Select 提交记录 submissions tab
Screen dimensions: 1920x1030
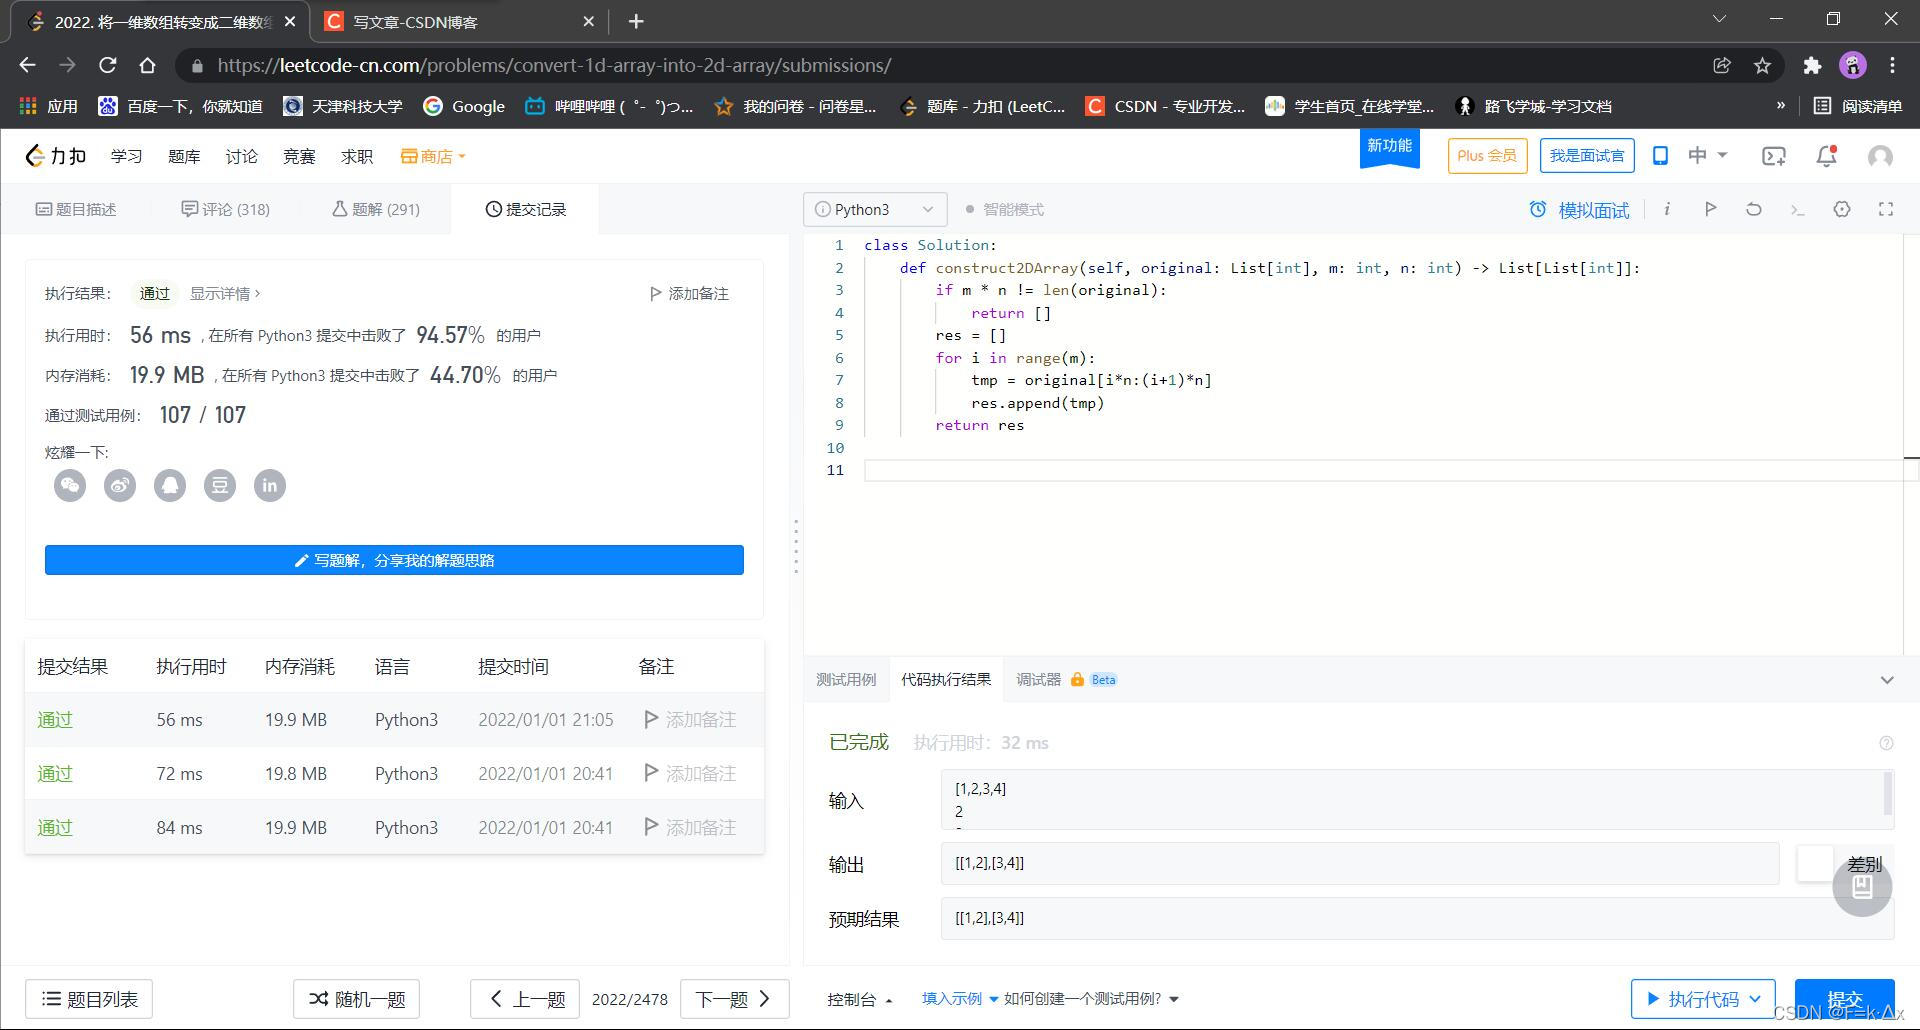point(526,209)
